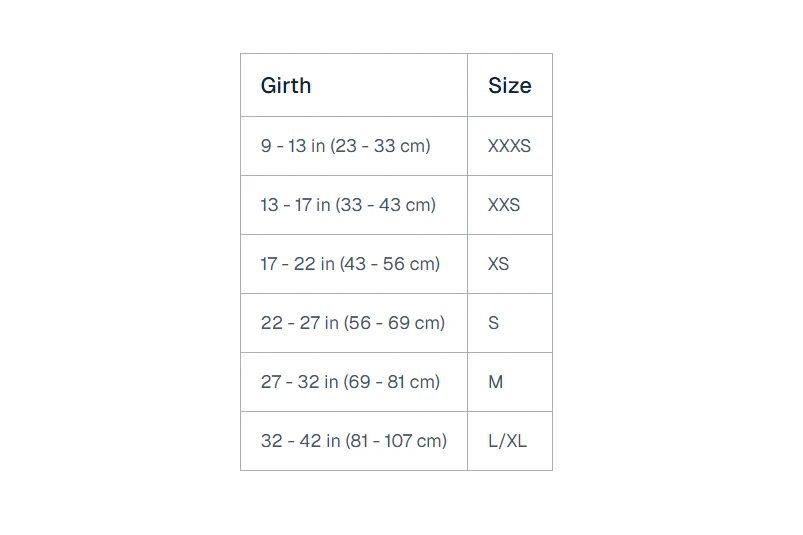Click the XXXS size cell
Viewport: 803px width, 535px height.
coord(509,146)
